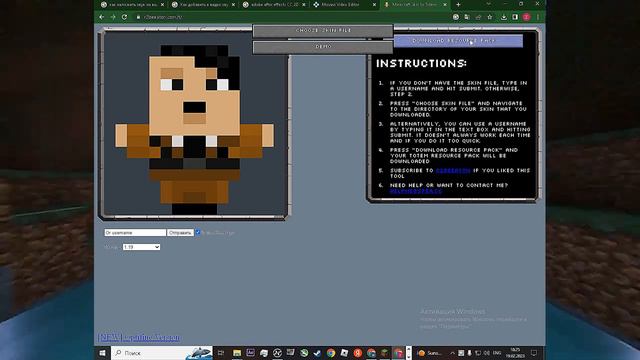
Task: Open the 1.19 version dropdown
Action: (141, 247)
